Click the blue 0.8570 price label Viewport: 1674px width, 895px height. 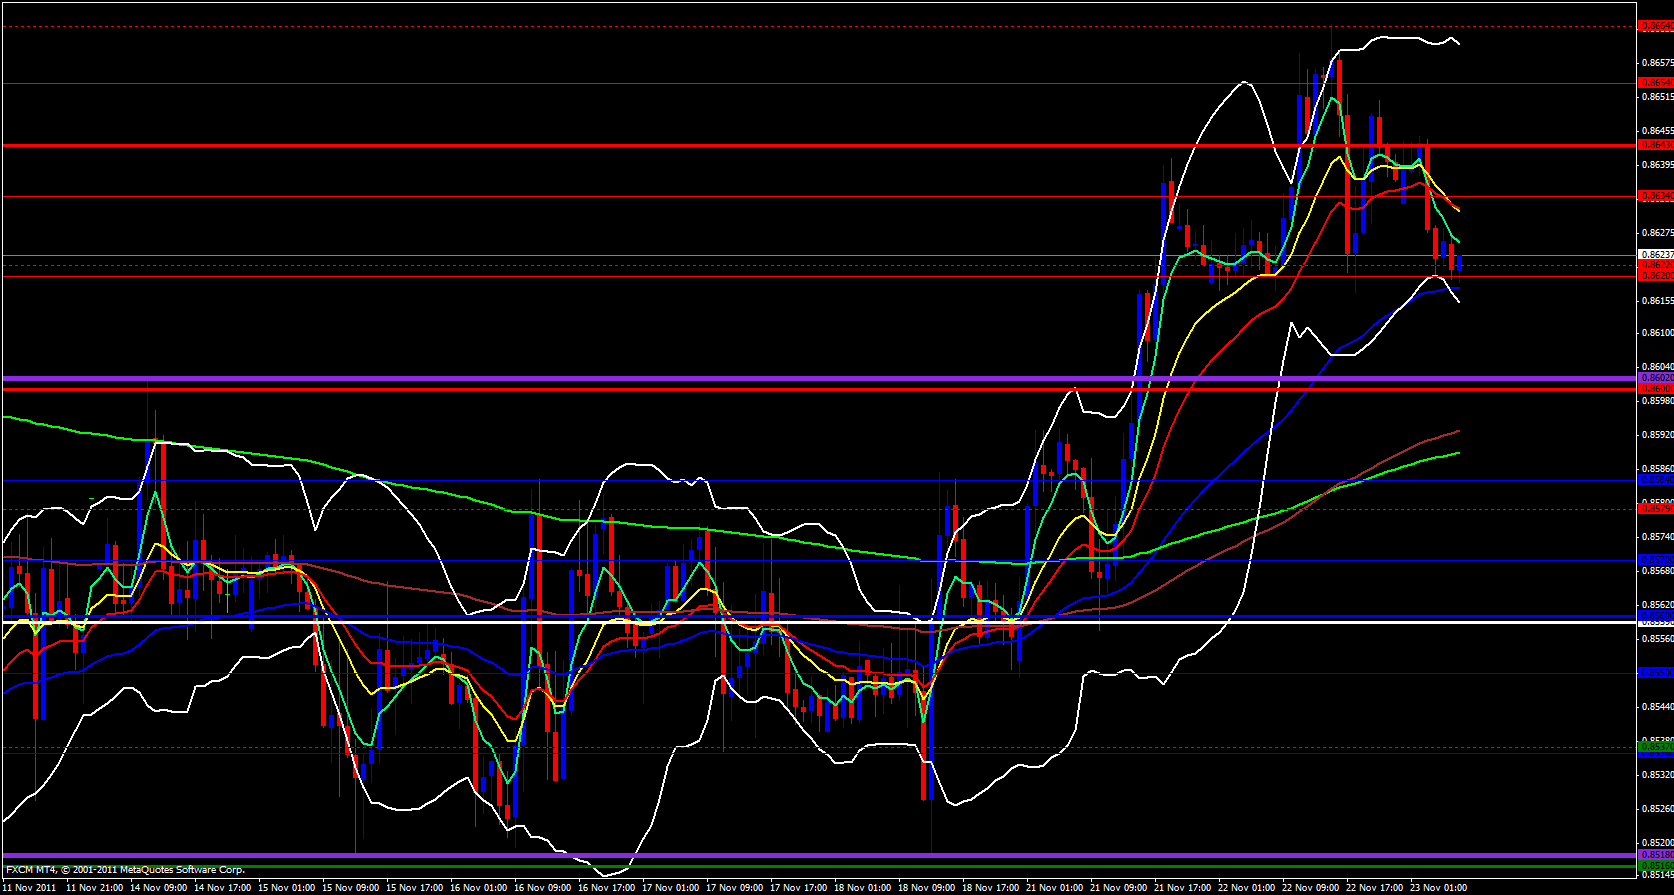click(1656, 560)
